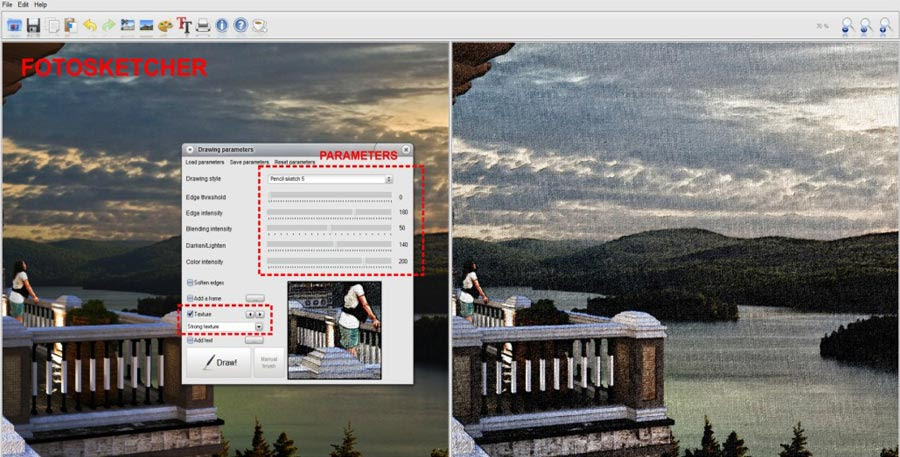Open the blue info icon
Image resolution: width=900 pixels, height=457 pixels.
(222, 25)
